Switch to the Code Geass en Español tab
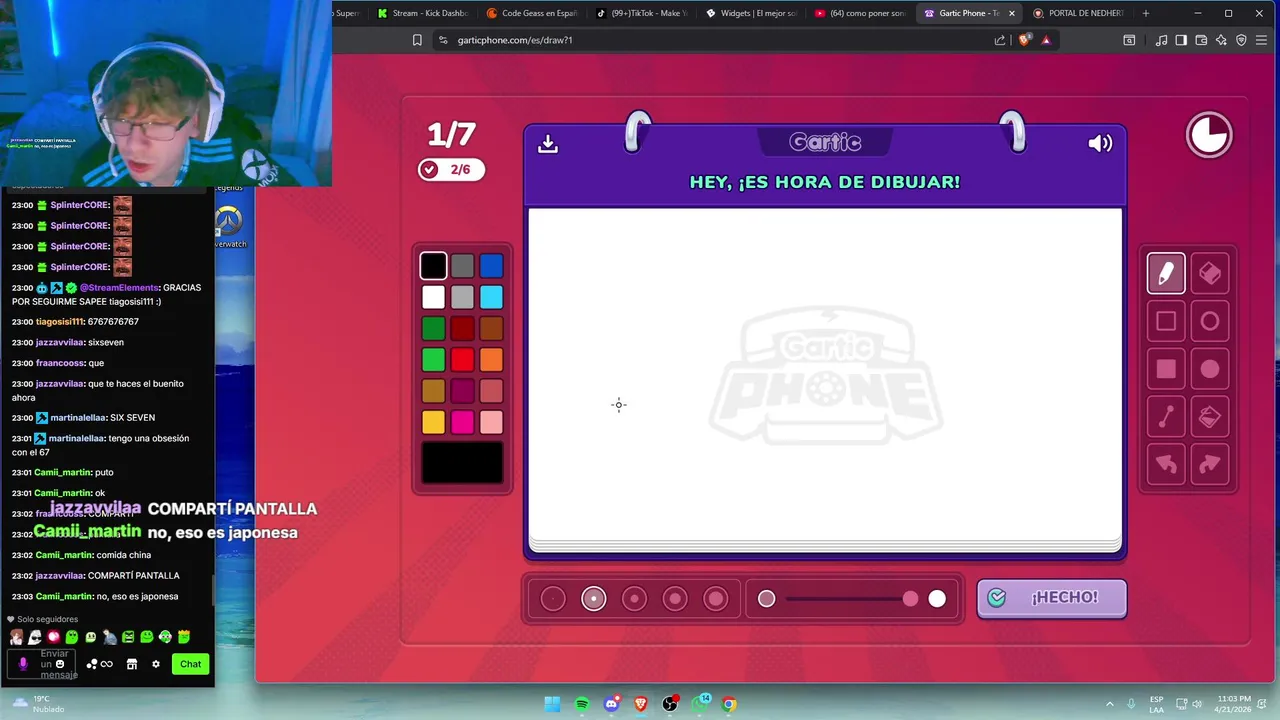Screen dimensions: 1280x720 531,13
